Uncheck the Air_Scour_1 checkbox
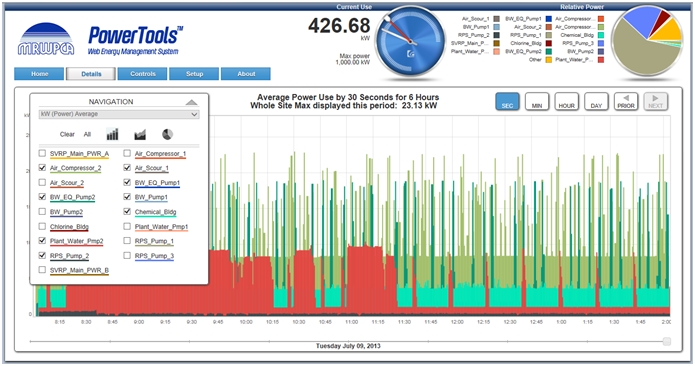Viewport: 695px width, 366px height. tap(127, 168)
